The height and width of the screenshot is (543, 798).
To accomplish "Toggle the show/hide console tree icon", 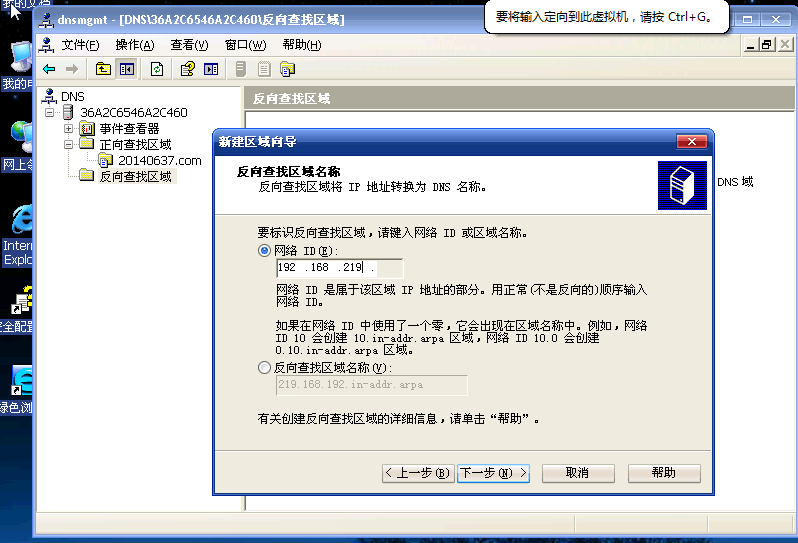I will tap(126, 69).
